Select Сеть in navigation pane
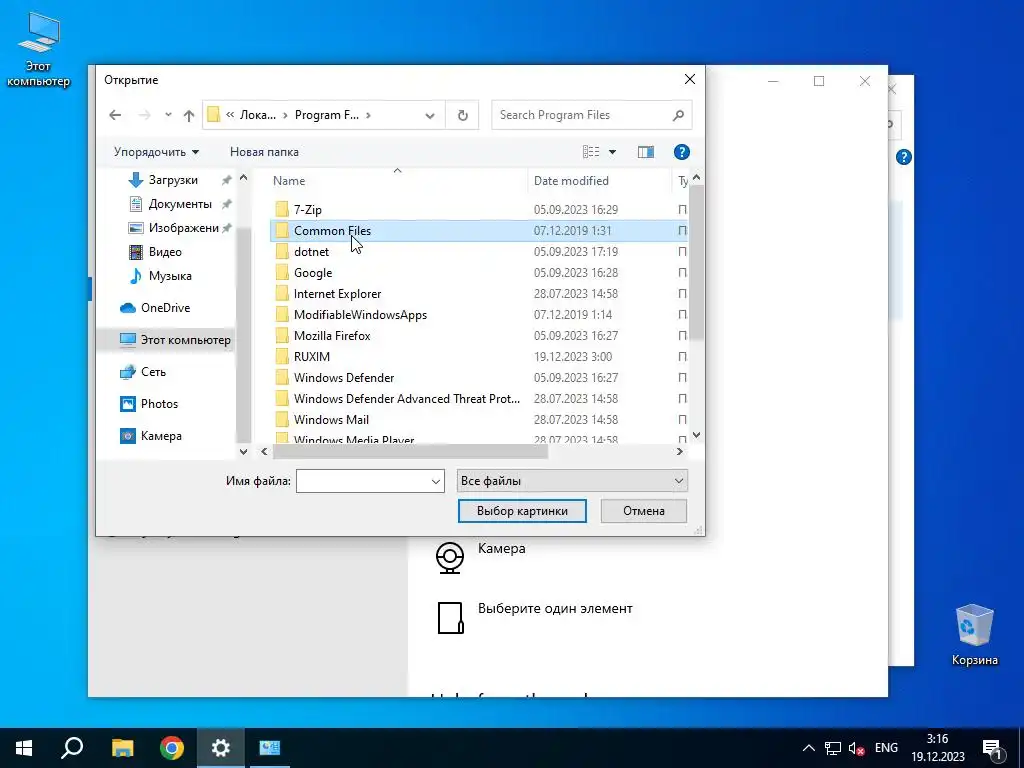Image resolution: width=1024 pixels, height=768 pixels. (153, 372)
